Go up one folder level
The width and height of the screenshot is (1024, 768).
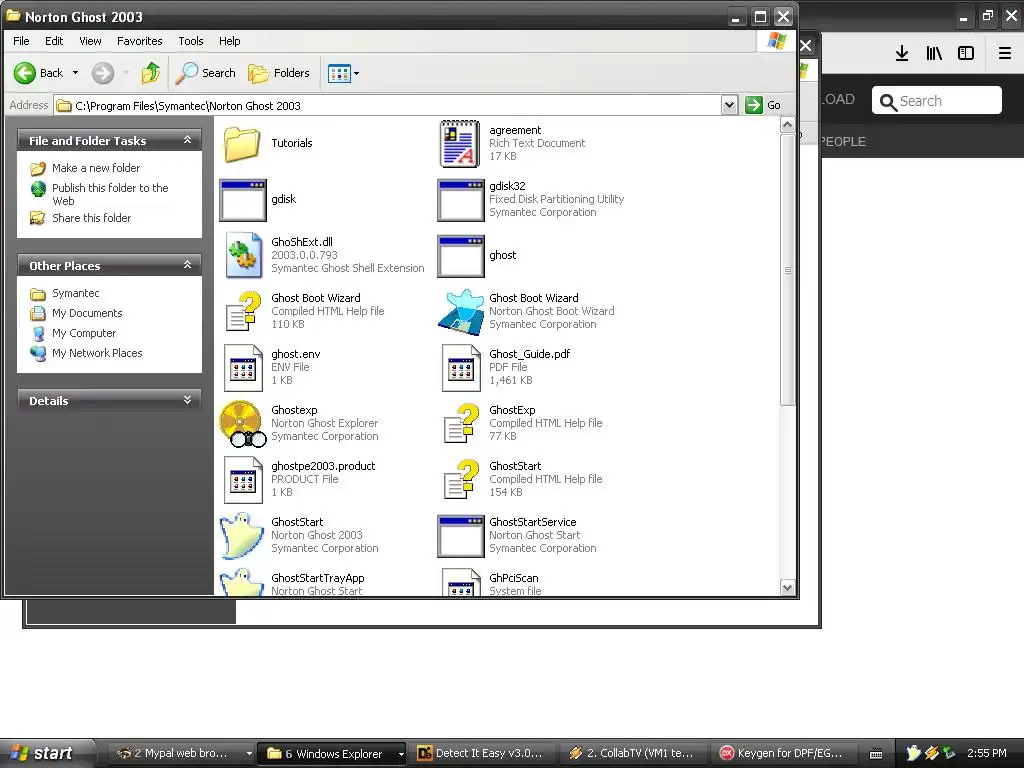151,73
